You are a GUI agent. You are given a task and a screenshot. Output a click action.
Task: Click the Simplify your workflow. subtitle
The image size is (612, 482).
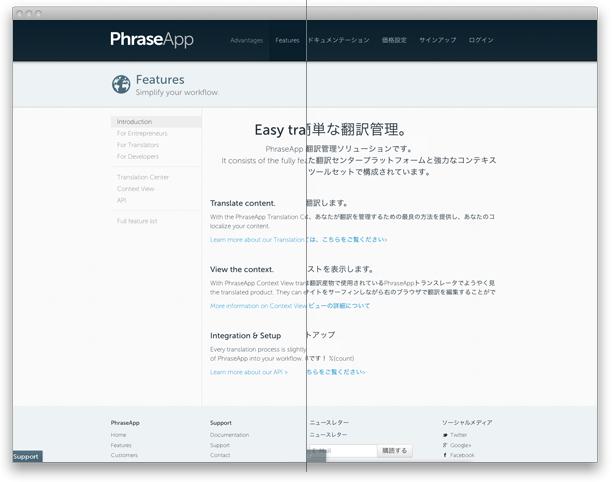pos(177,92)
